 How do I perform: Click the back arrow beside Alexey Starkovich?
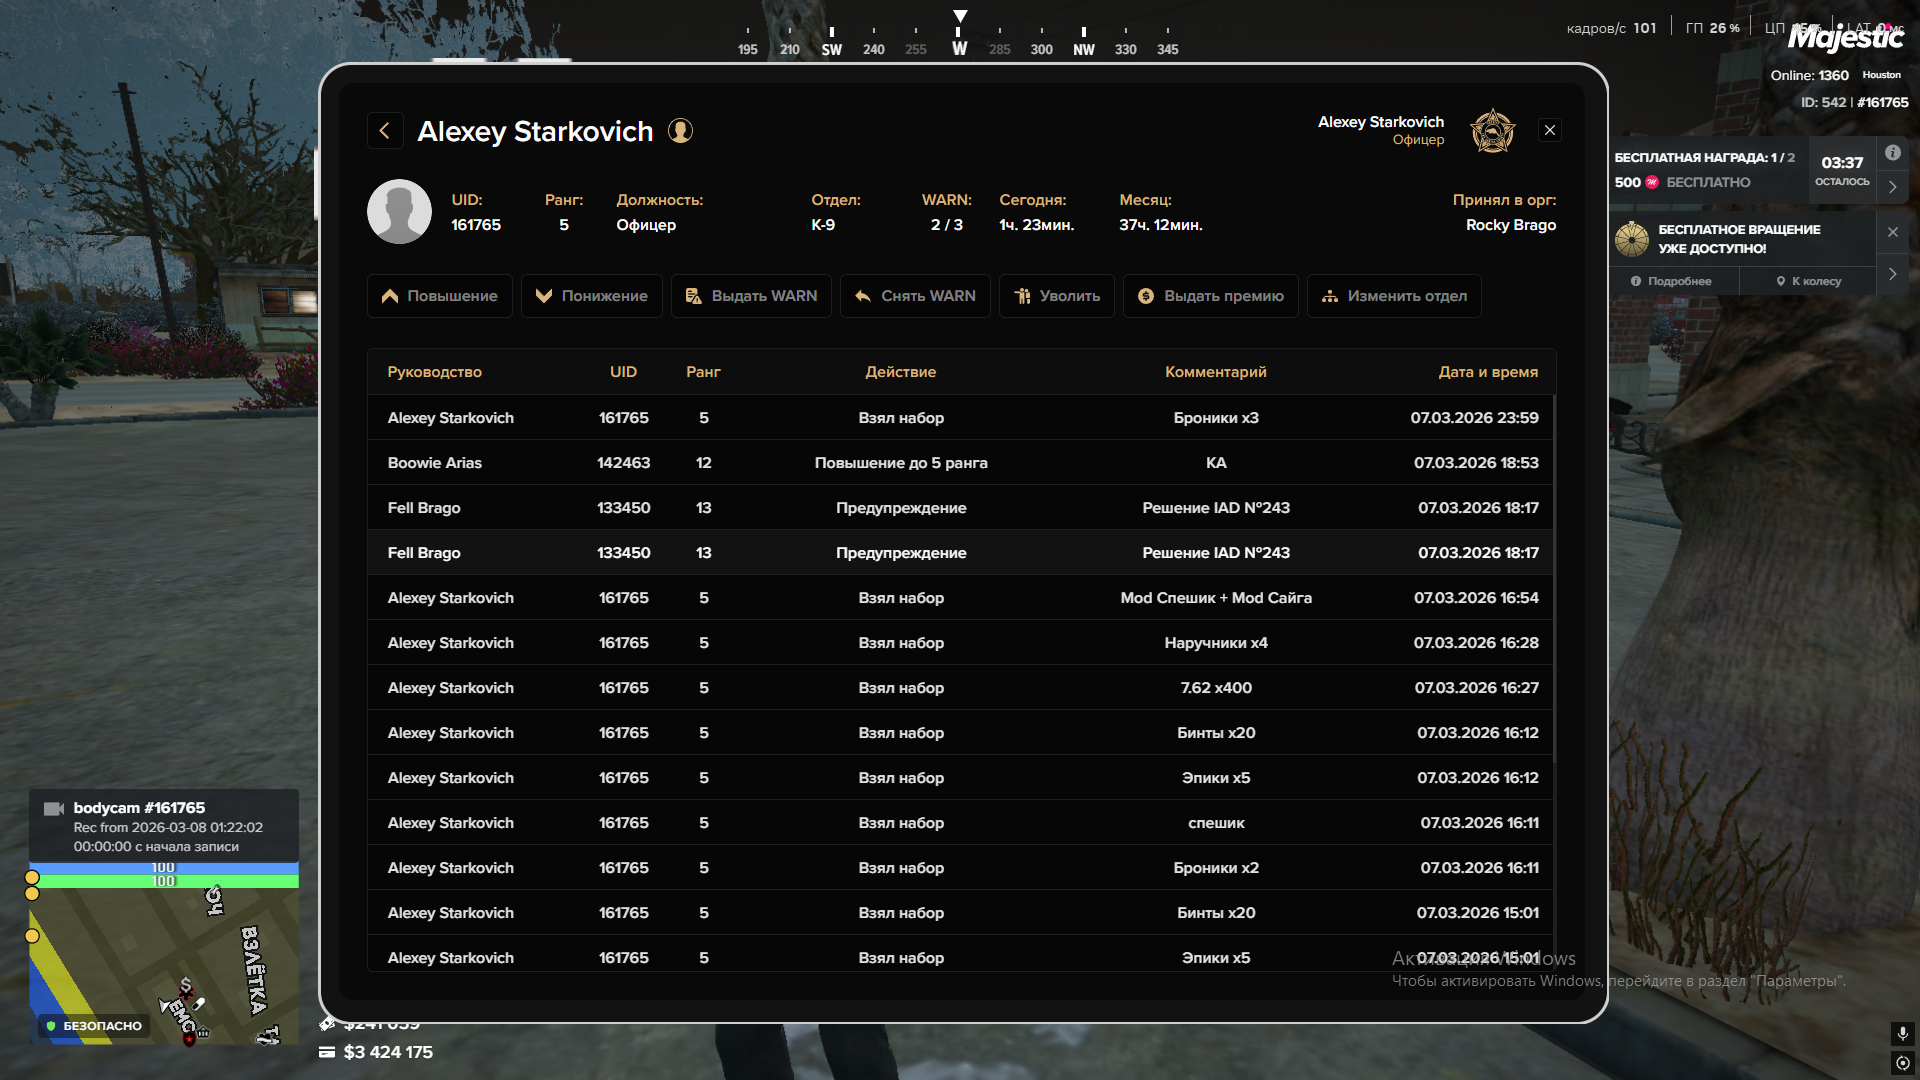(385, 131)
